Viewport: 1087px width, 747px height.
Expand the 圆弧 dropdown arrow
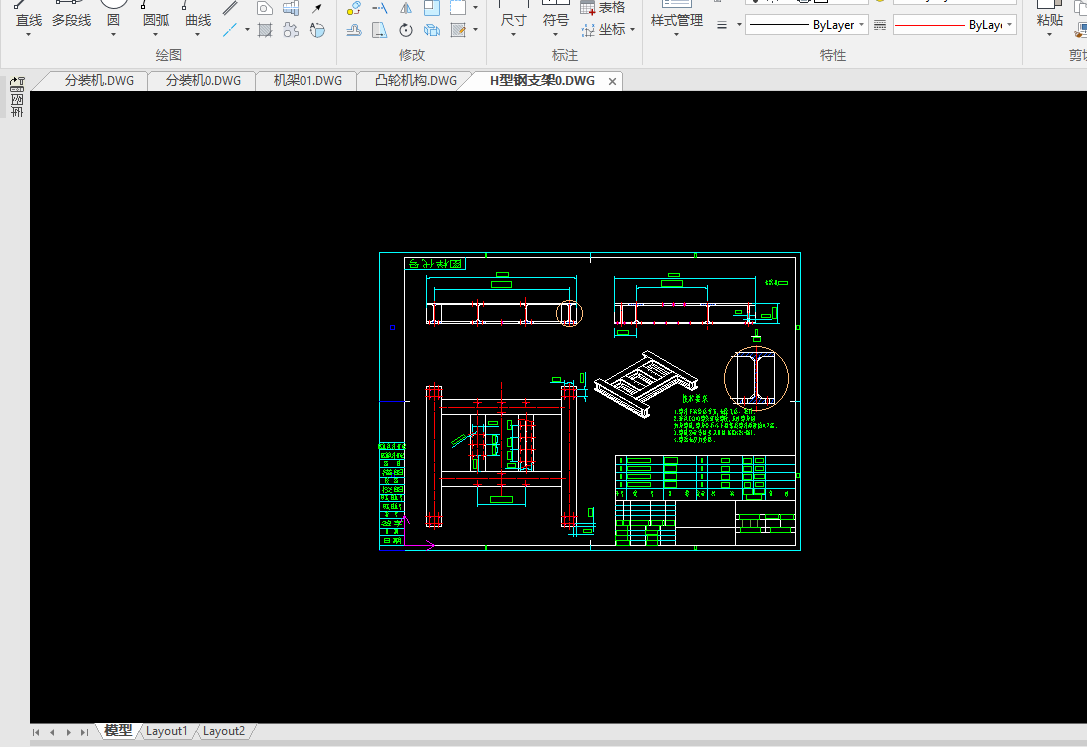coord(155,34)
